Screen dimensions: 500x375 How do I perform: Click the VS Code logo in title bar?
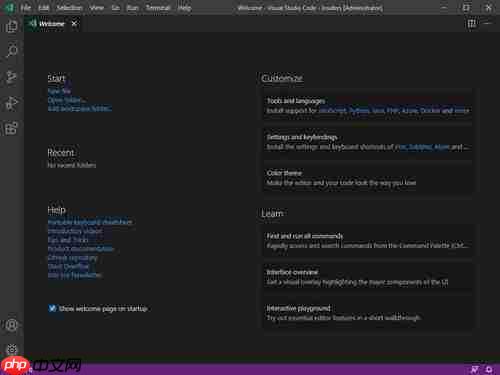pos(10,8)
